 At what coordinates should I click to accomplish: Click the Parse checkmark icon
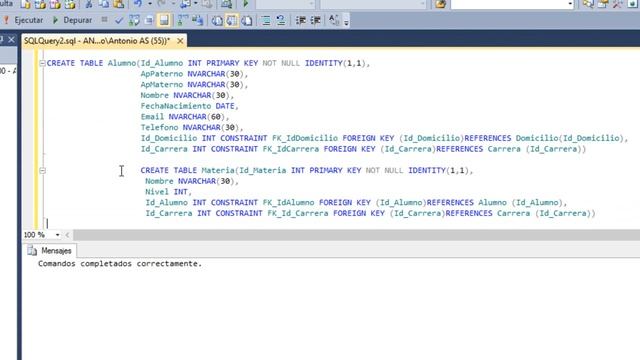coord(119,20)
